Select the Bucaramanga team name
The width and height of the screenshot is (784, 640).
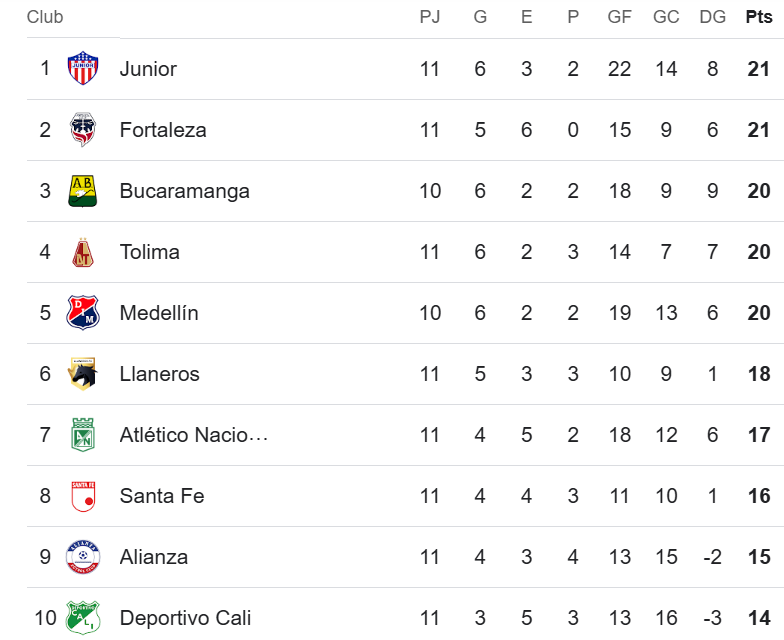[184, 191]
